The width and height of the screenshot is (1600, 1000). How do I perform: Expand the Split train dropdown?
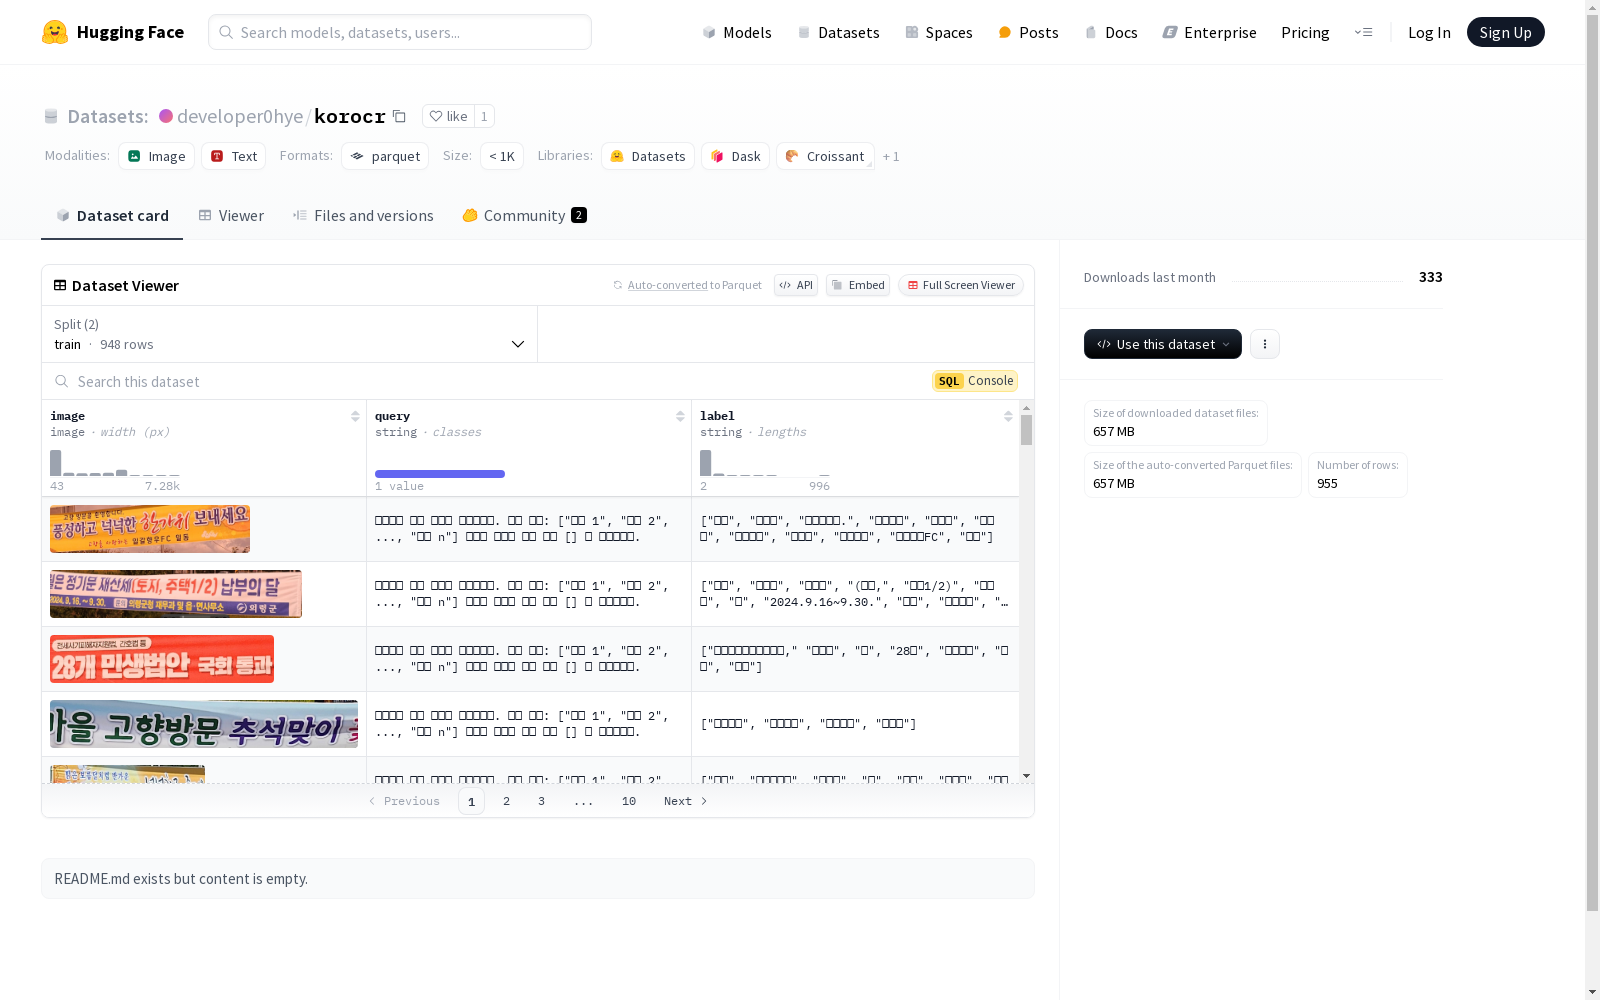click(x=290, y=334)
